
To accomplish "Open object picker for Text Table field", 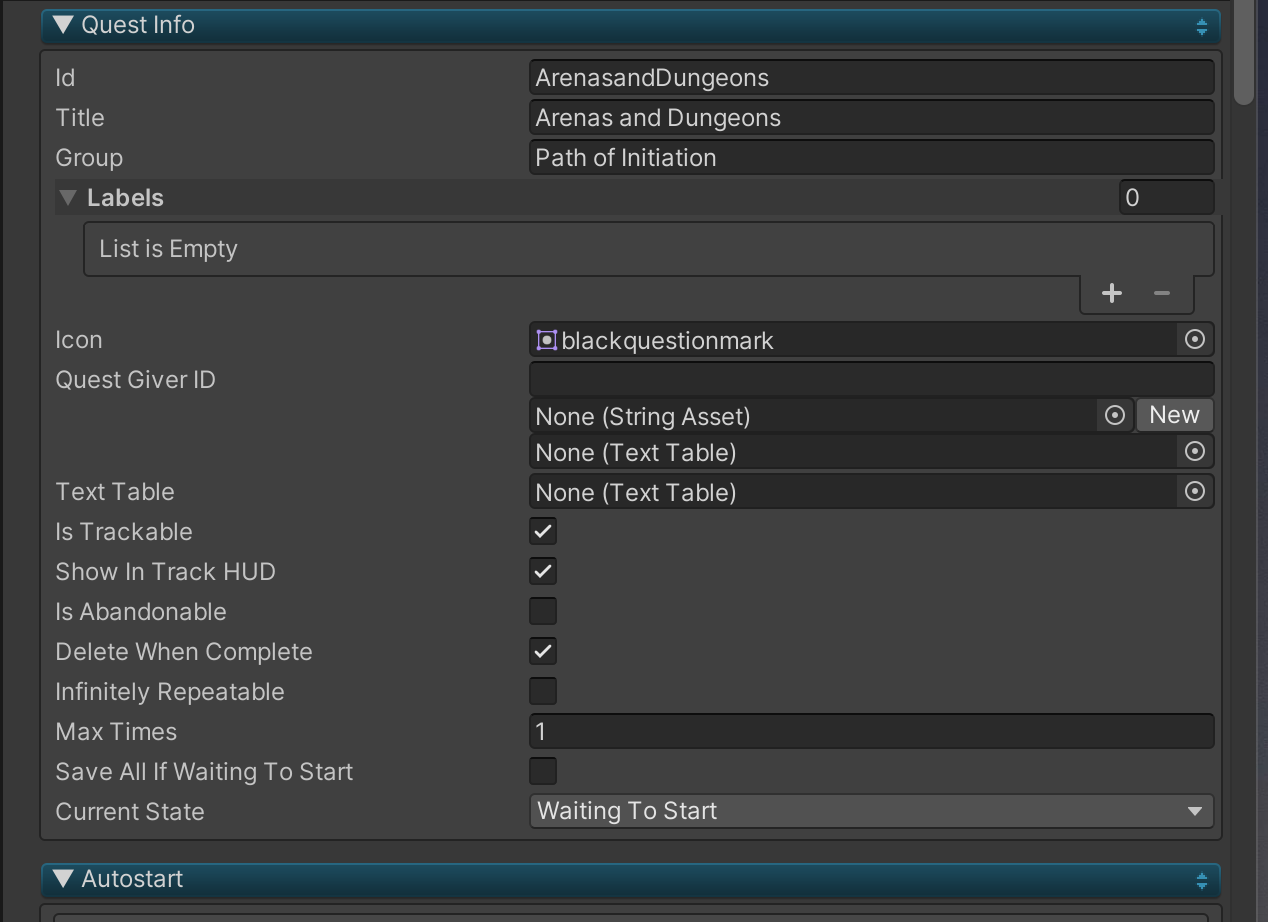I will coord(1194,492).
